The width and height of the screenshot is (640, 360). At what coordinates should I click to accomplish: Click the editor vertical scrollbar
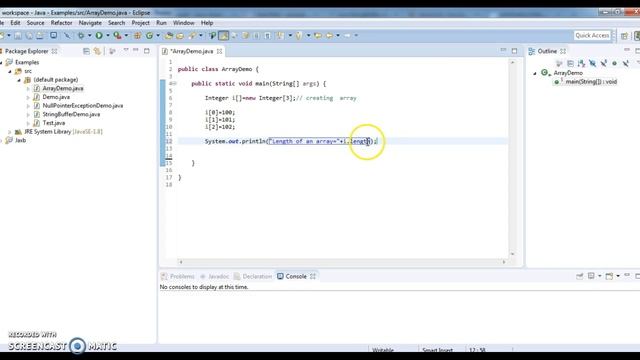(513, 158)
